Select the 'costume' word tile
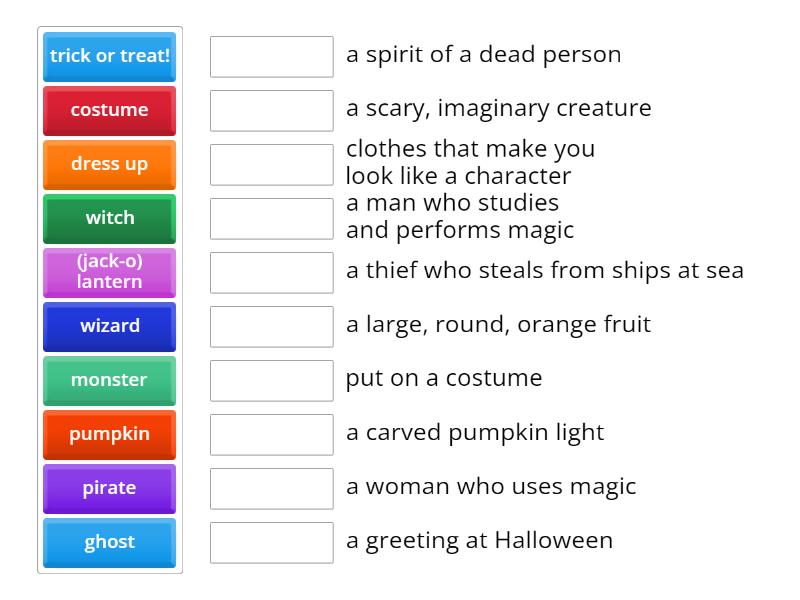The width and height of the screenshot is (800, 600). tap(109, 110)
